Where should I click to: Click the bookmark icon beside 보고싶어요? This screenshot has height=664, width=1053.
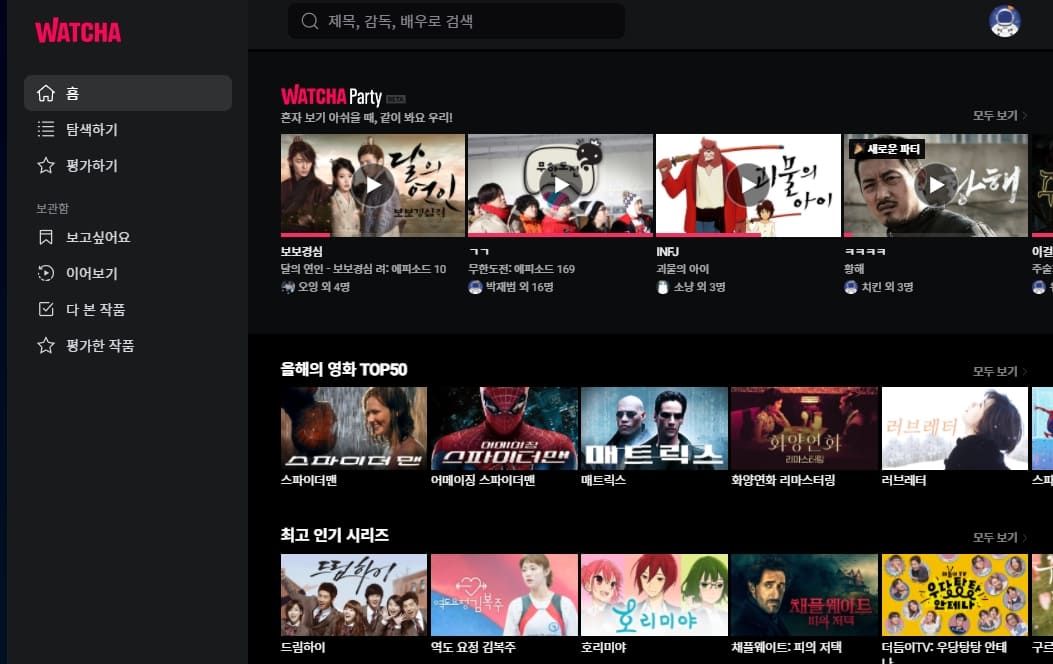46,237
